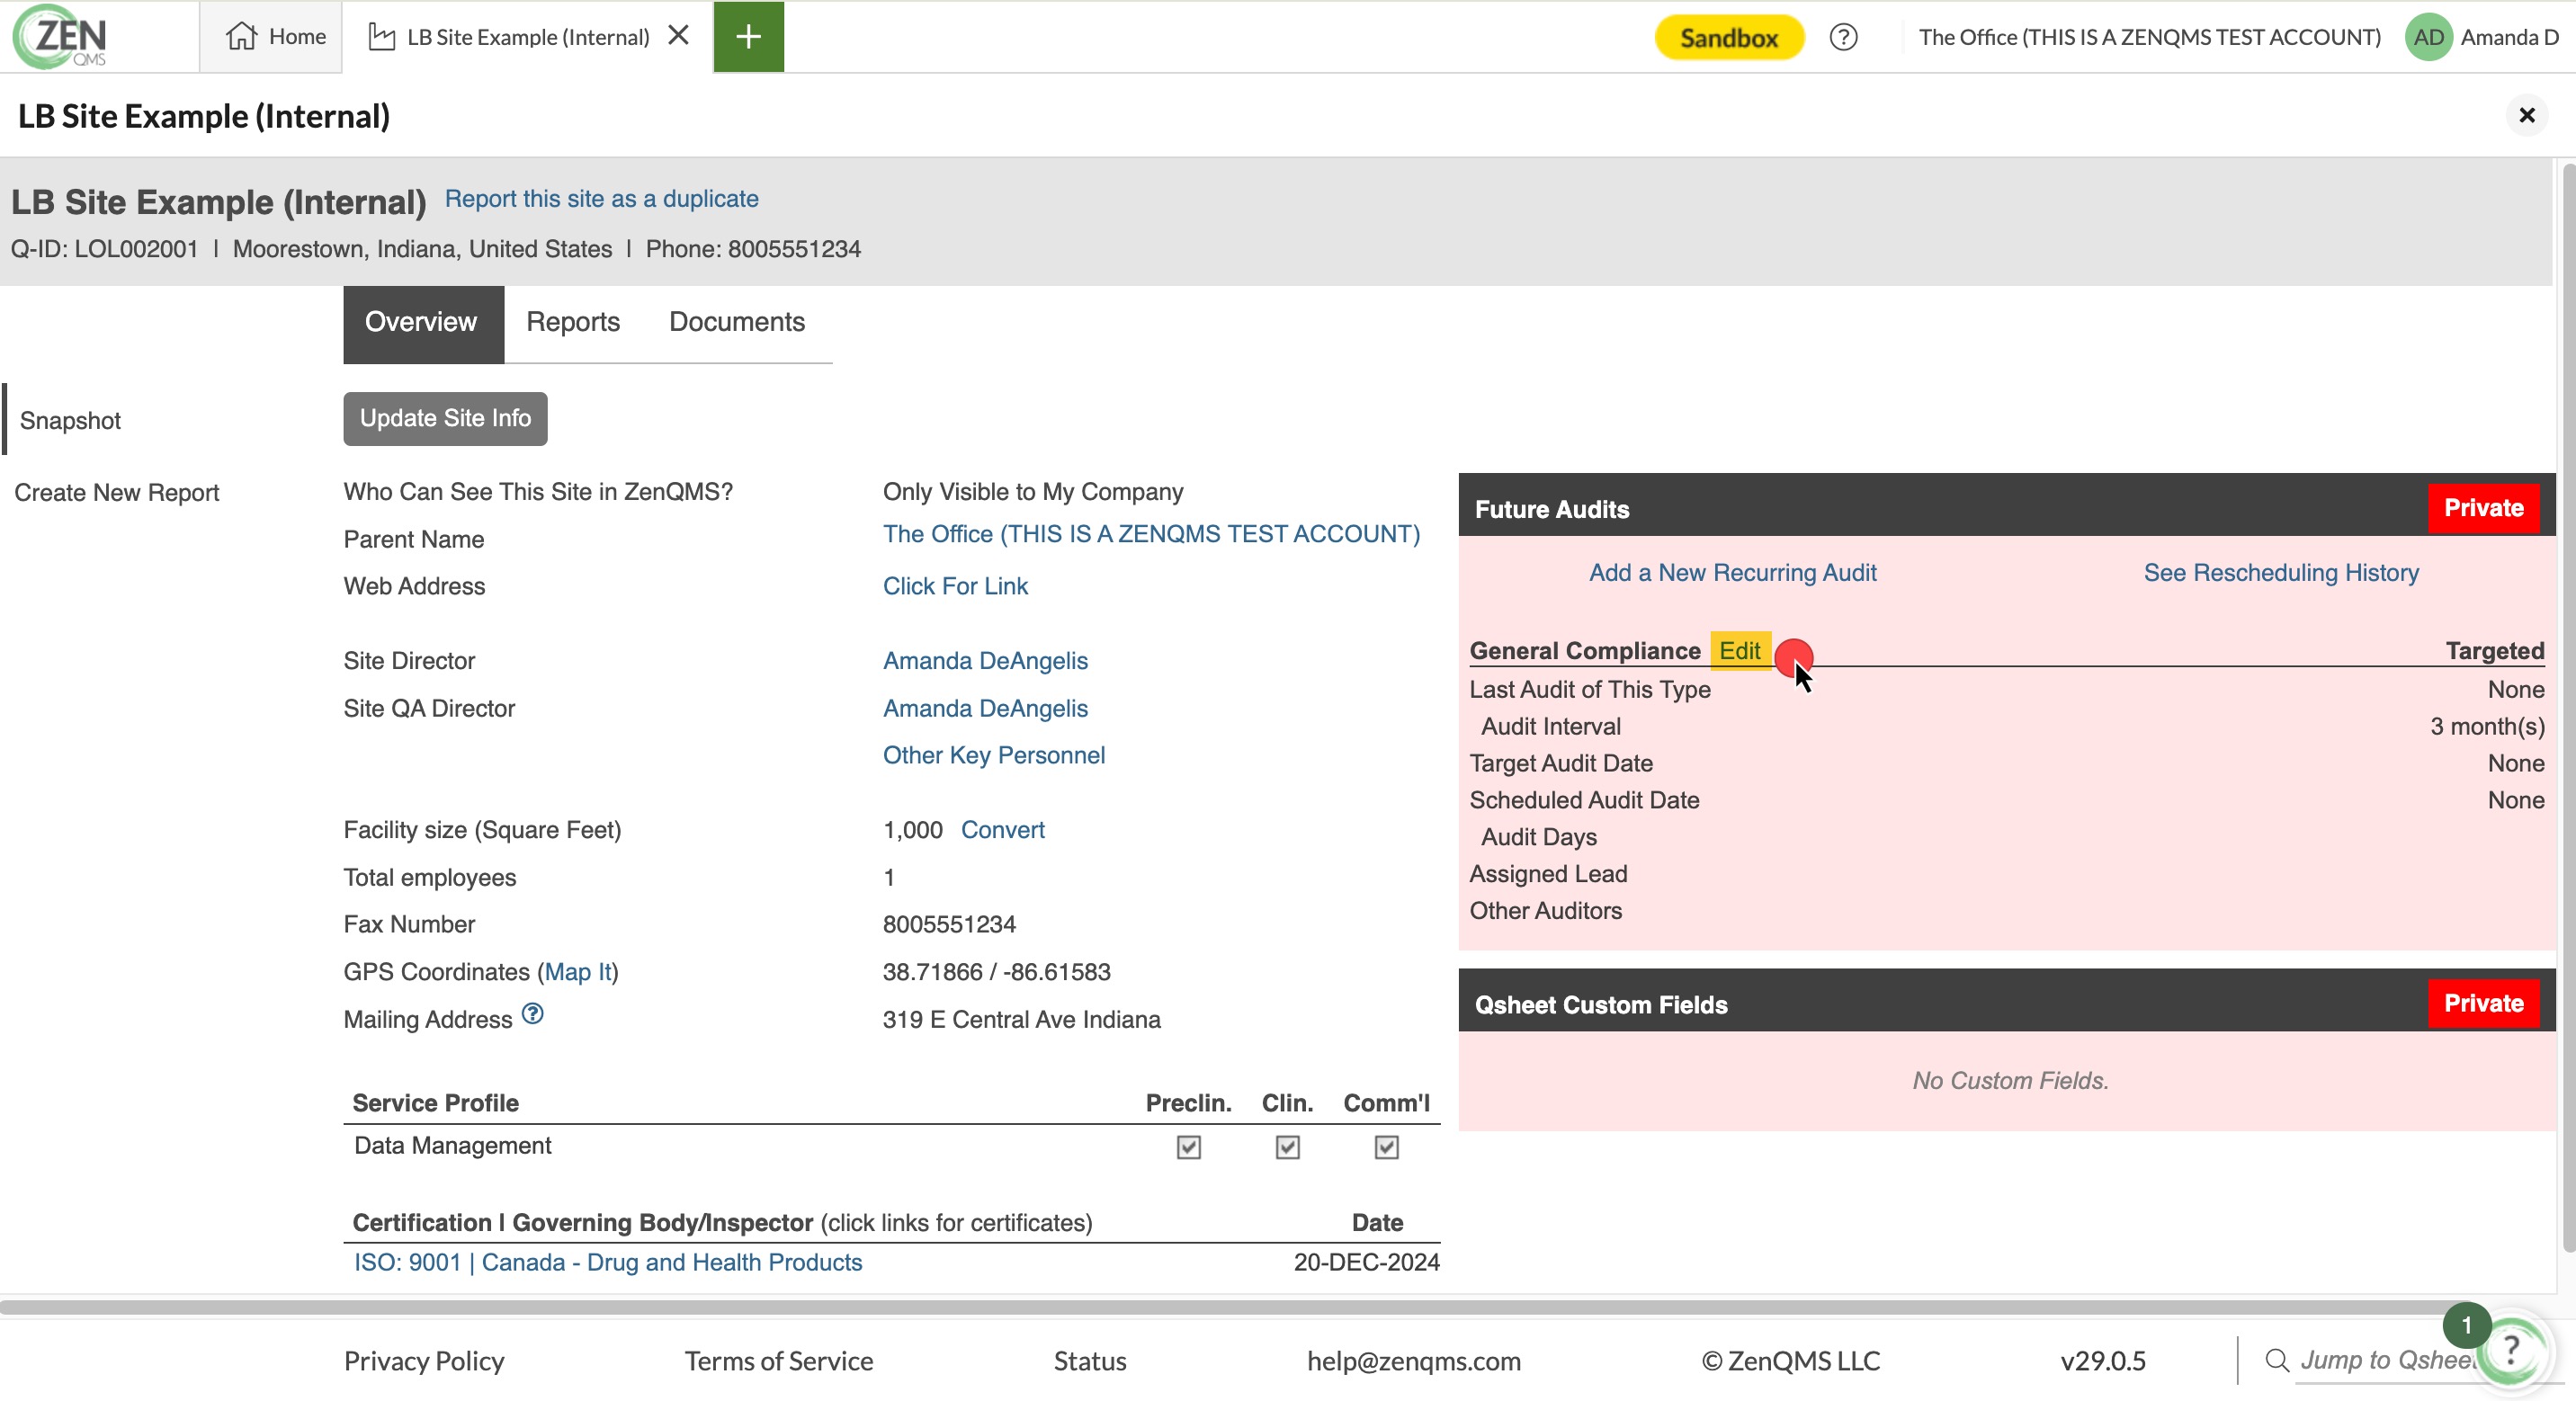Click the account name The Office in header
This screenshot has width=2576, height=1401.
[x=2149, y=37]
